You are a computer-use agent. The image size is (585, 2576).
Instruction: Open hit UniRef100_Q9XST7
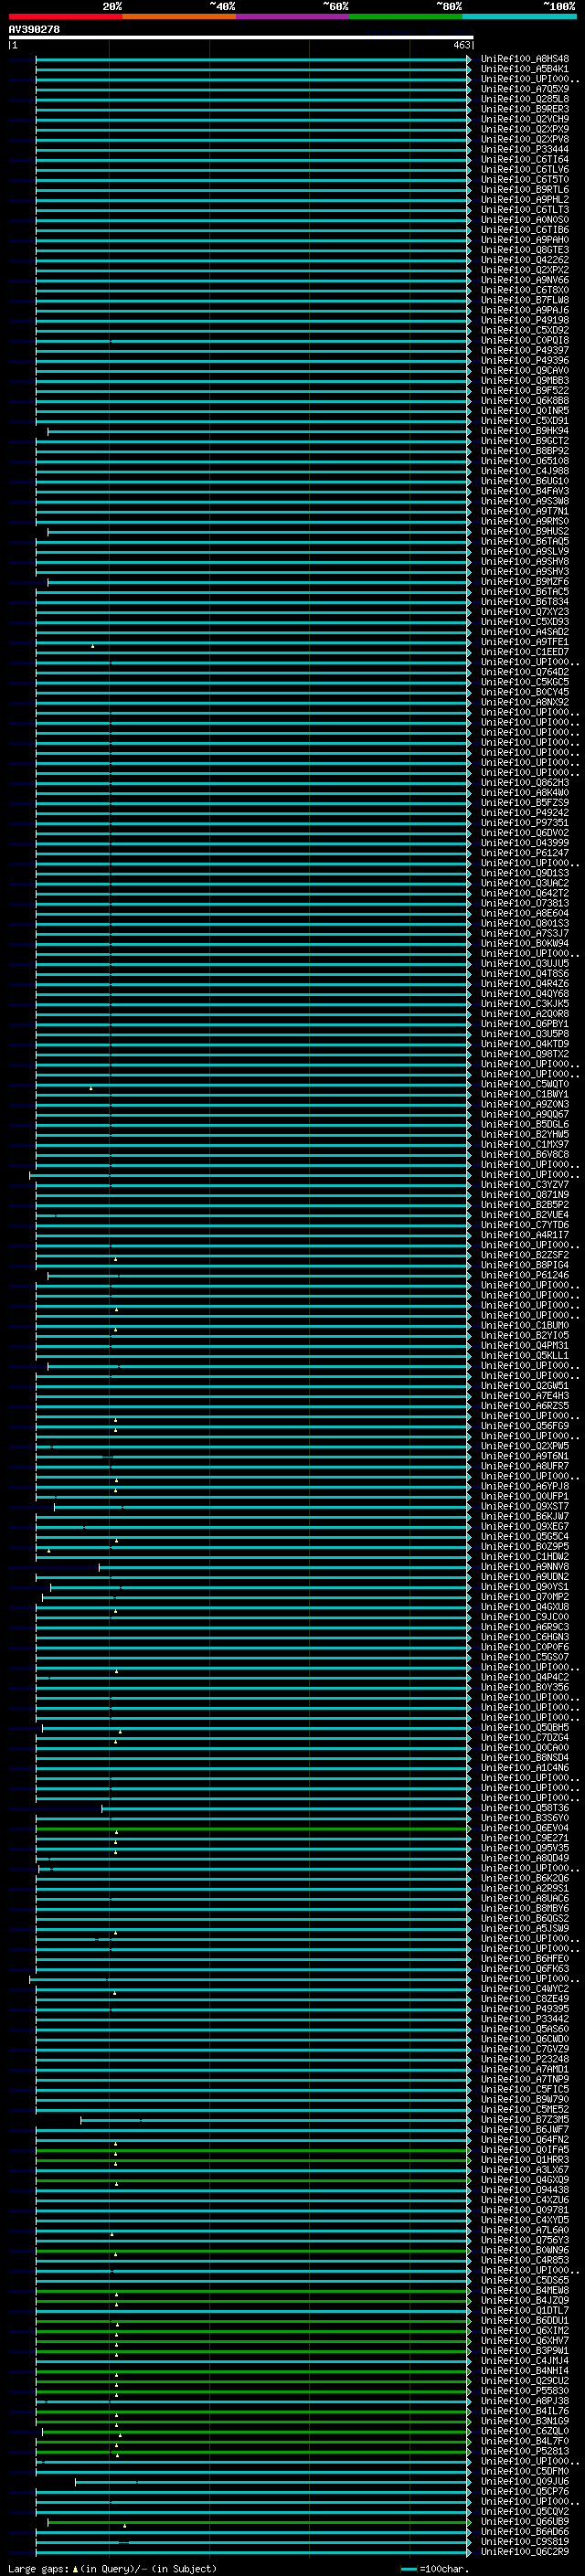[525, 1506]
